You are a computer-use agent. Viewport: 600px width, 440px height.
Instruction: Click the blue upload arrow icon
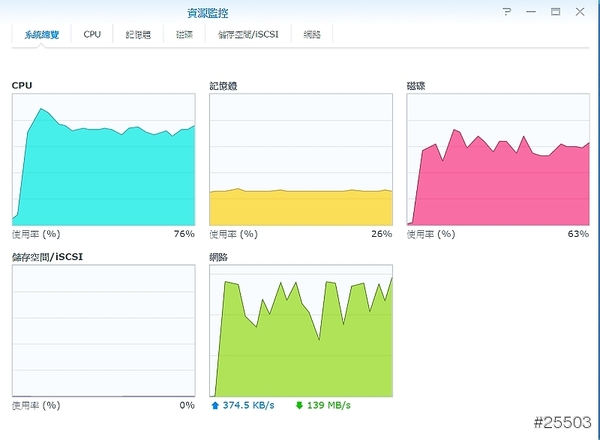point(215,405)
